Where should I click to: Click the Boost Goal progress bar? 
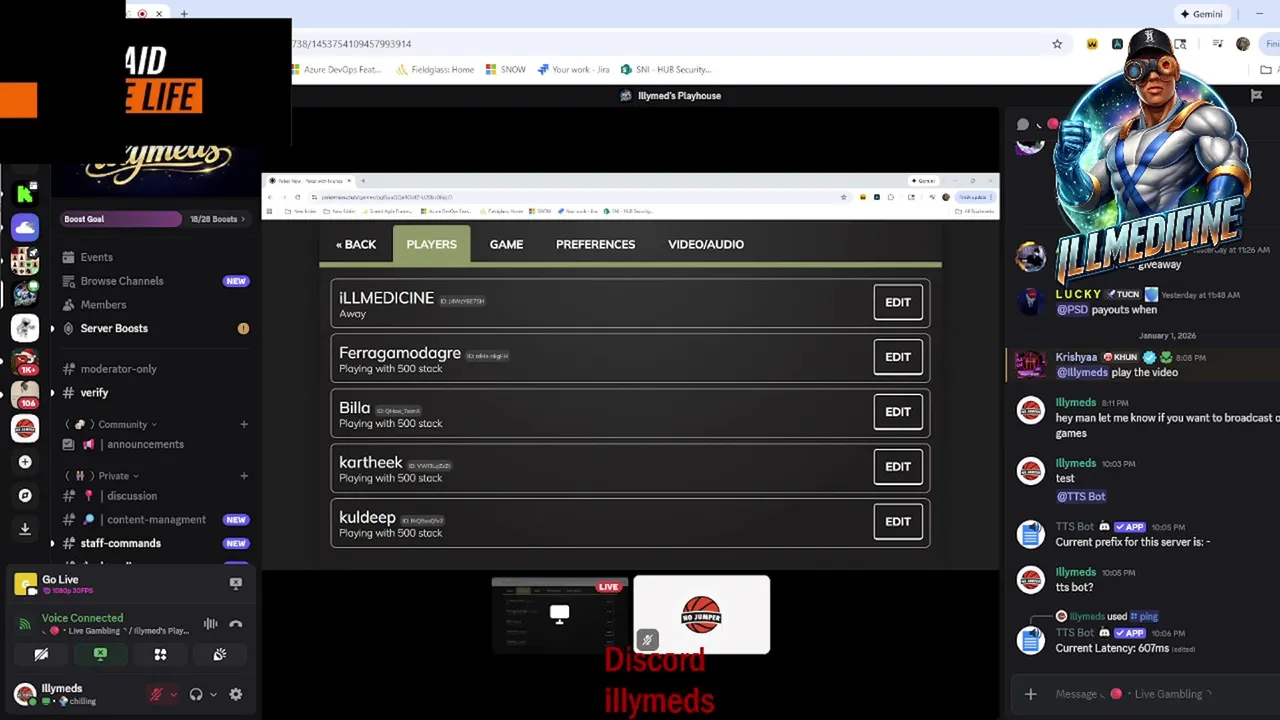(122, 219)
